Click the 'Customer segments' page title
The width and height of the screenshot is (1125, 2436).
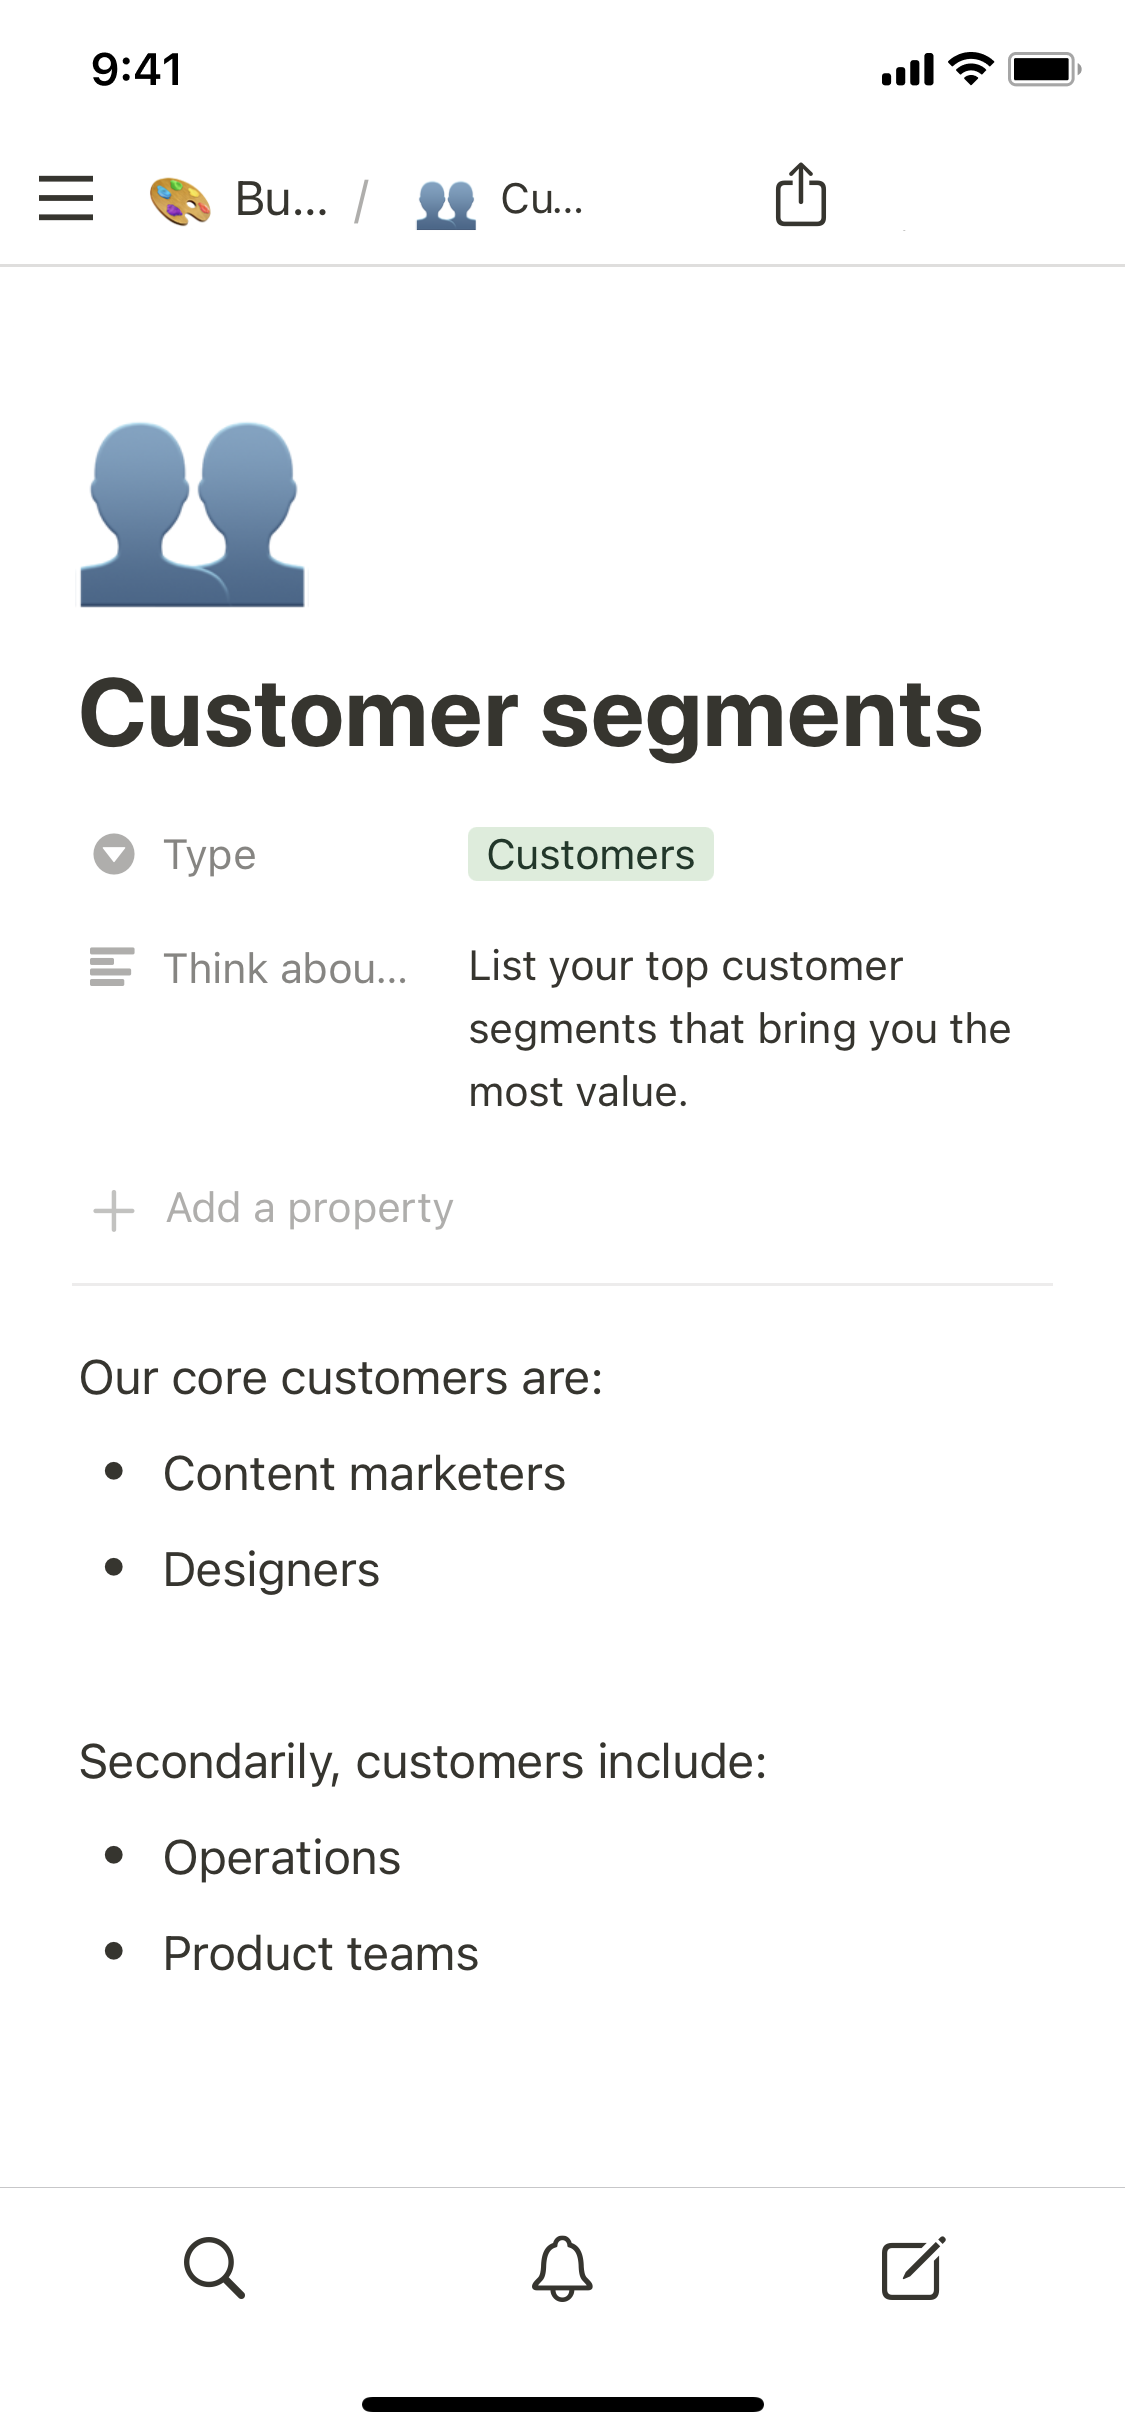[x=530, y=714]
